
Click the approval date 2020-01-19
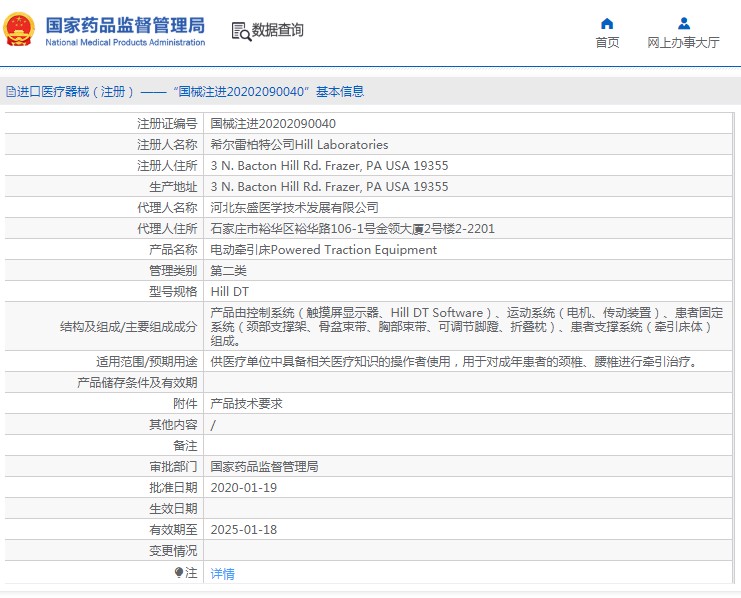243,488
